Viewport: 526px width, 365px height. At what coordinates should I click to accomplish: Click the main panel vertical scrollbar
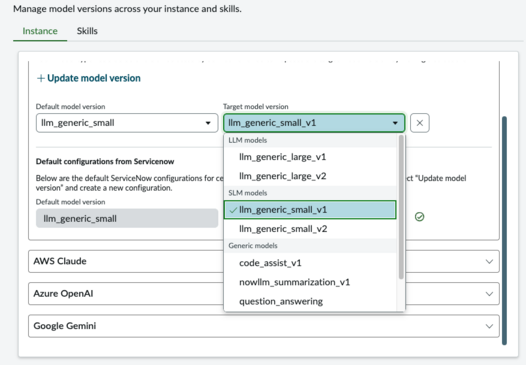point(504,230)
